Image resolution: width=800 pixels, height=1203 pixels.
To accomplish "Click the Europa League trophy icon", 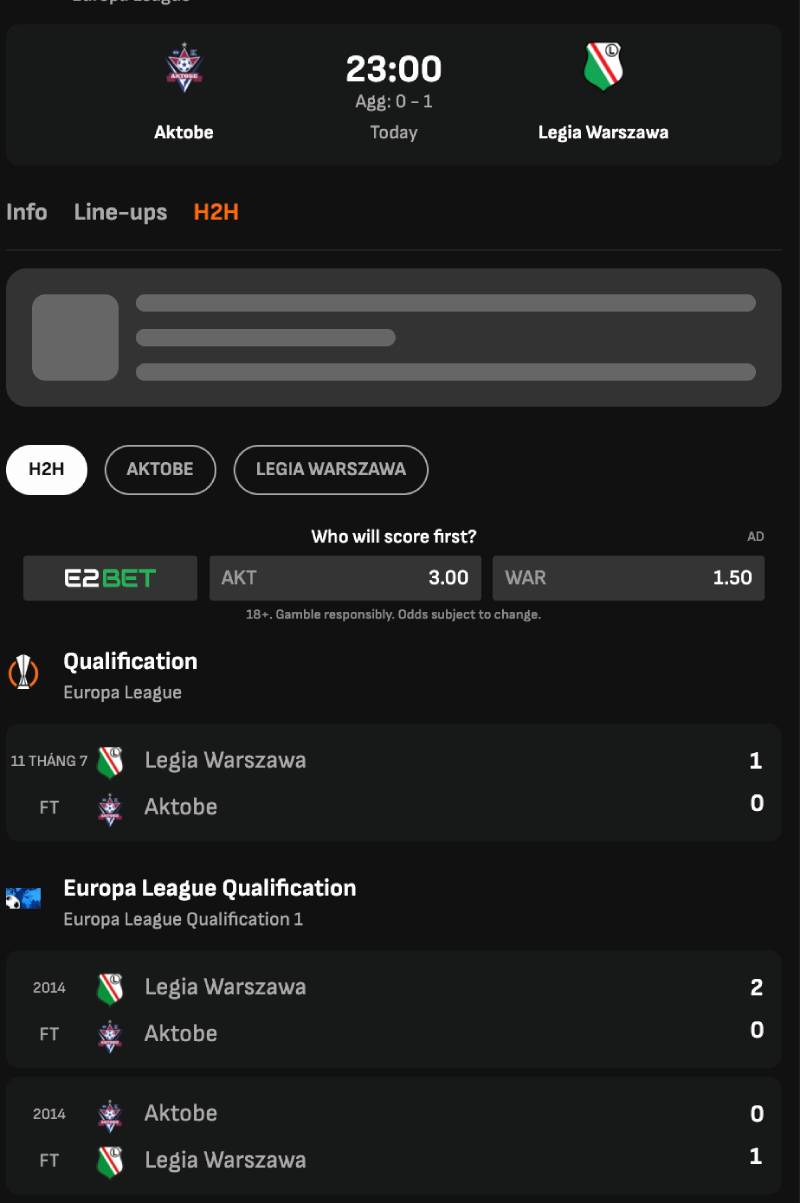I will coord(23,671).
